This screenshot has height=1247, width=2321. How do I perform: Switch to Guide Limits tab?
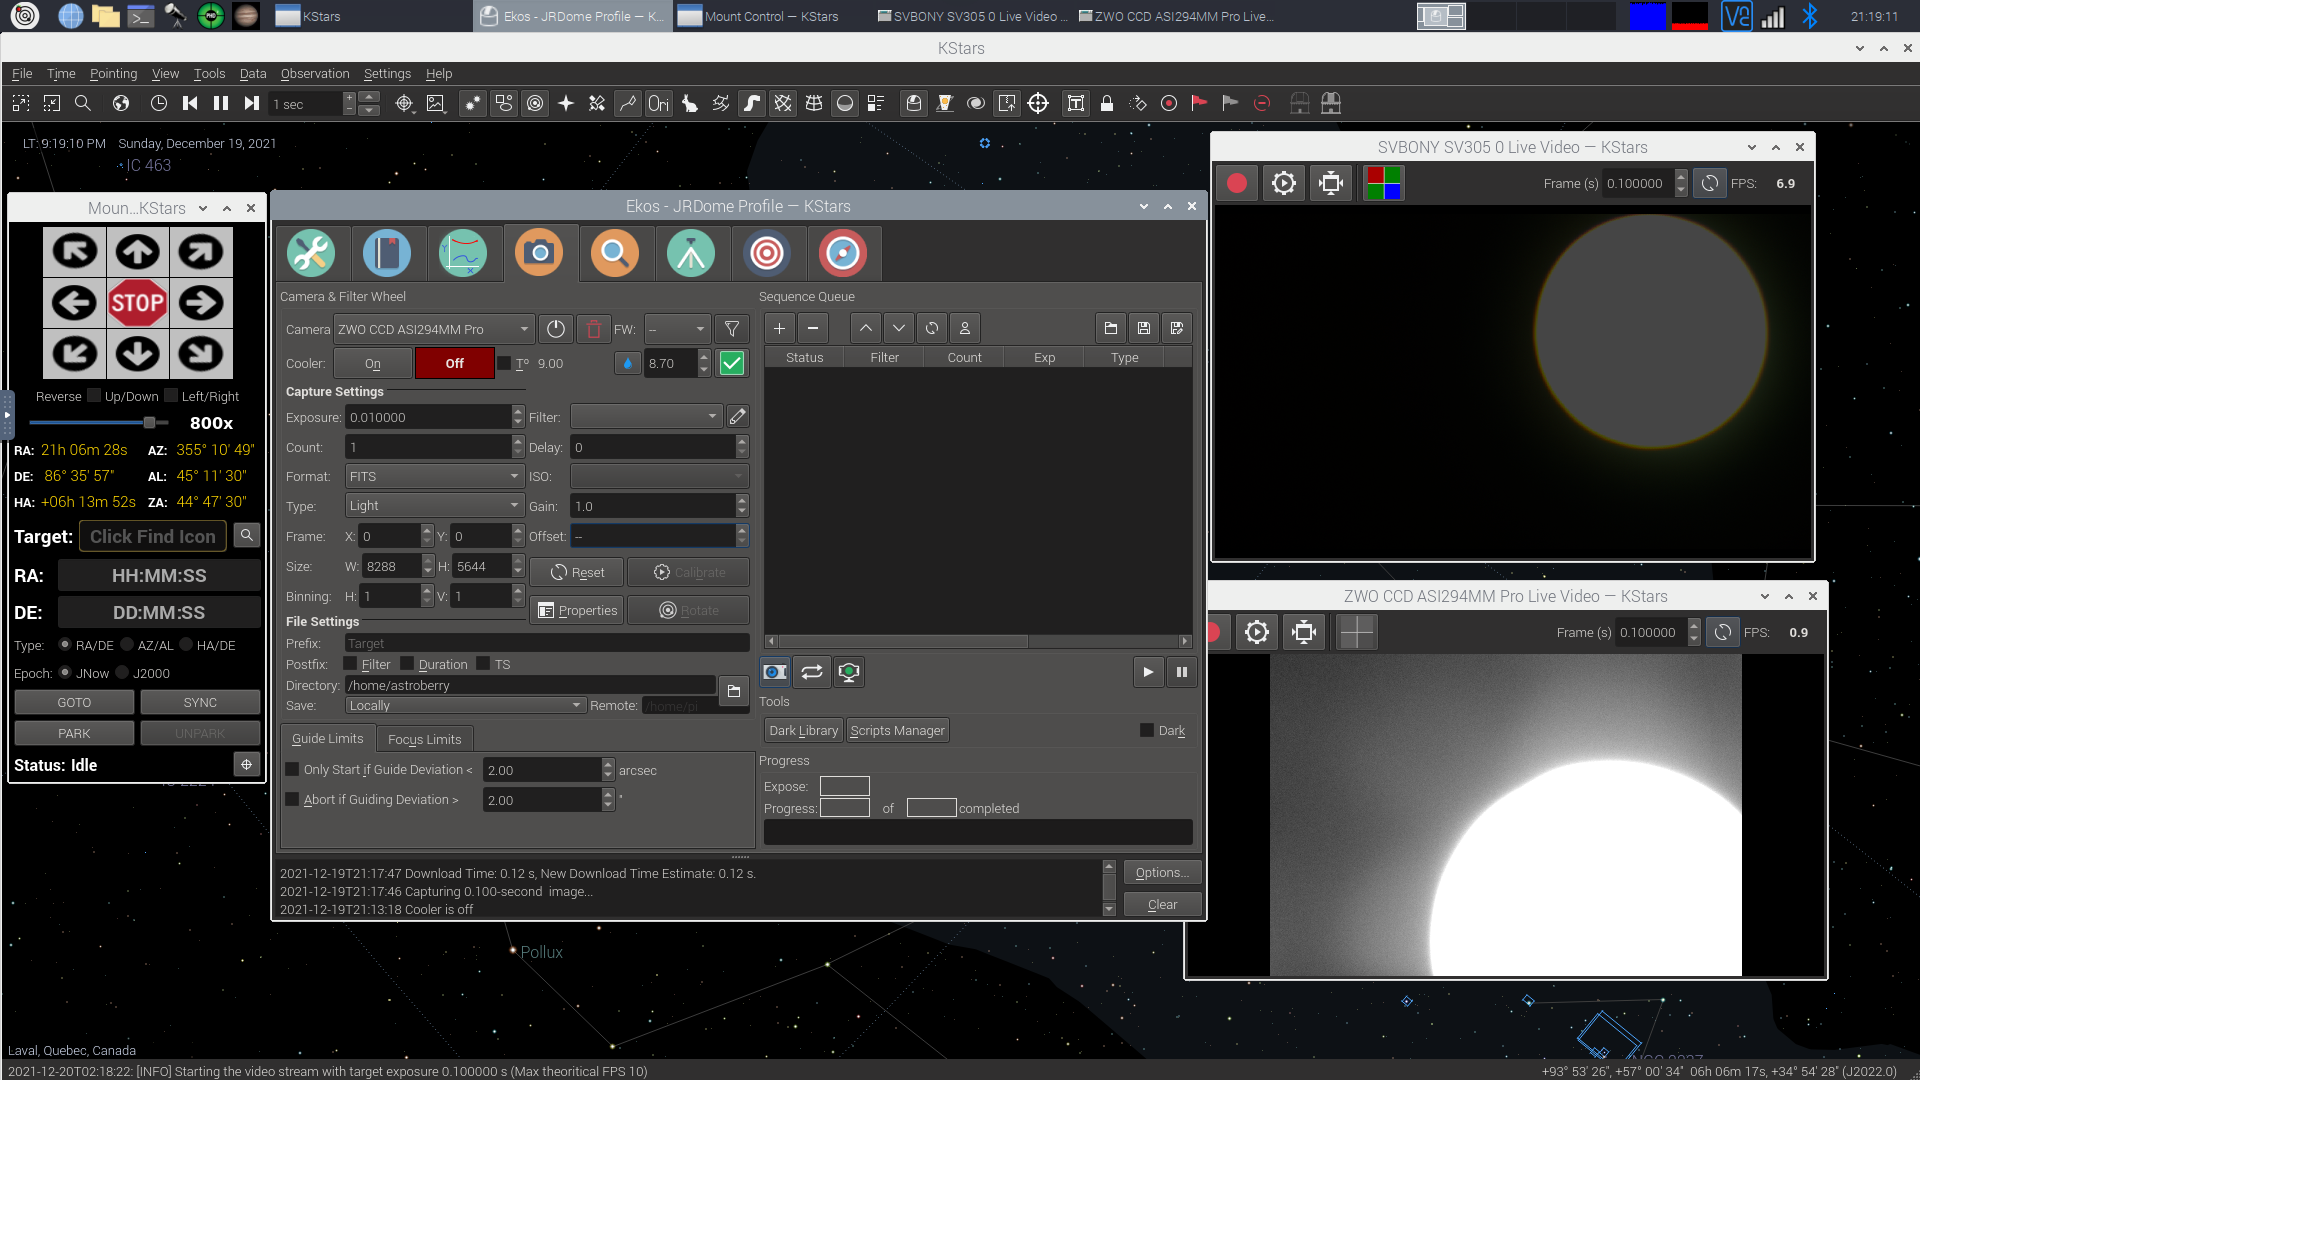(x=328, y=739)
